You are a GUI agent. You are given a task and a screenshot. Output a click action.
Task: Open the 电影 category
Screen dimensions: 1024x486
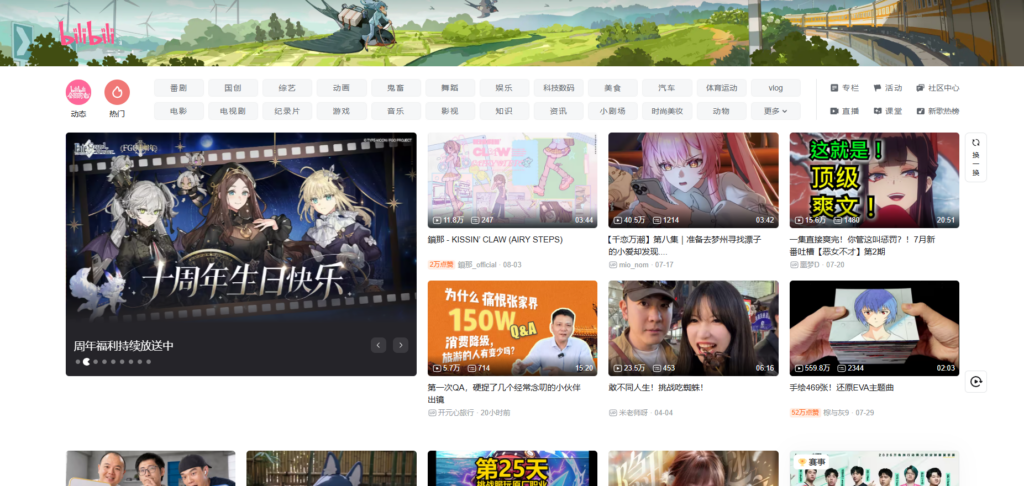click(x=179, y=111)
